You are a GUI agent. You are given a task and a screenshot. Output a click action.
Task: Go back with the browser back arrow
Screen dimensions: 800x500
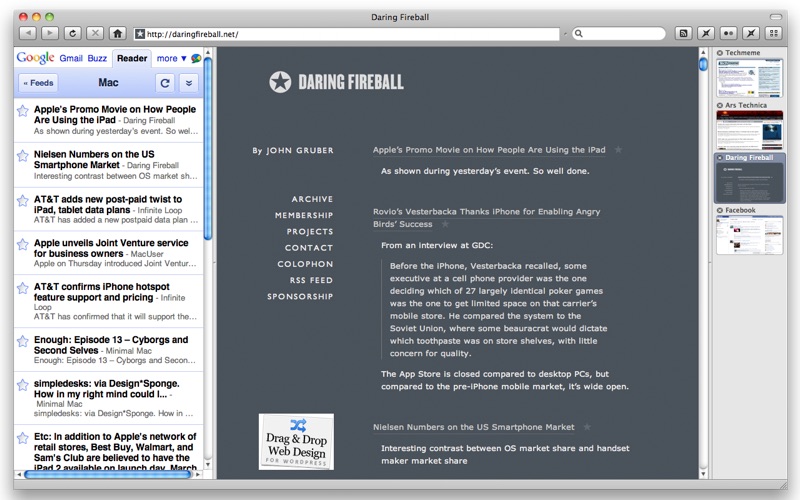pos(28,34)
